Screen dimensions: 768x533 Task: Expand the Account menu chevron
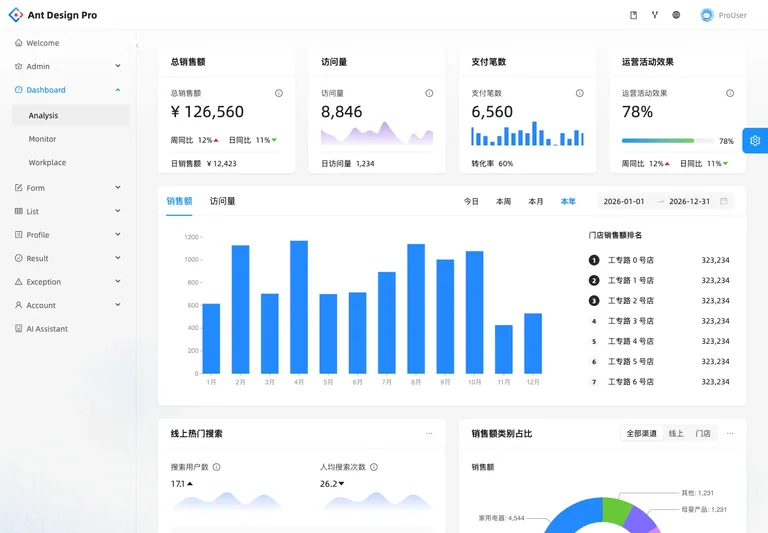click(x=118, y=305)
